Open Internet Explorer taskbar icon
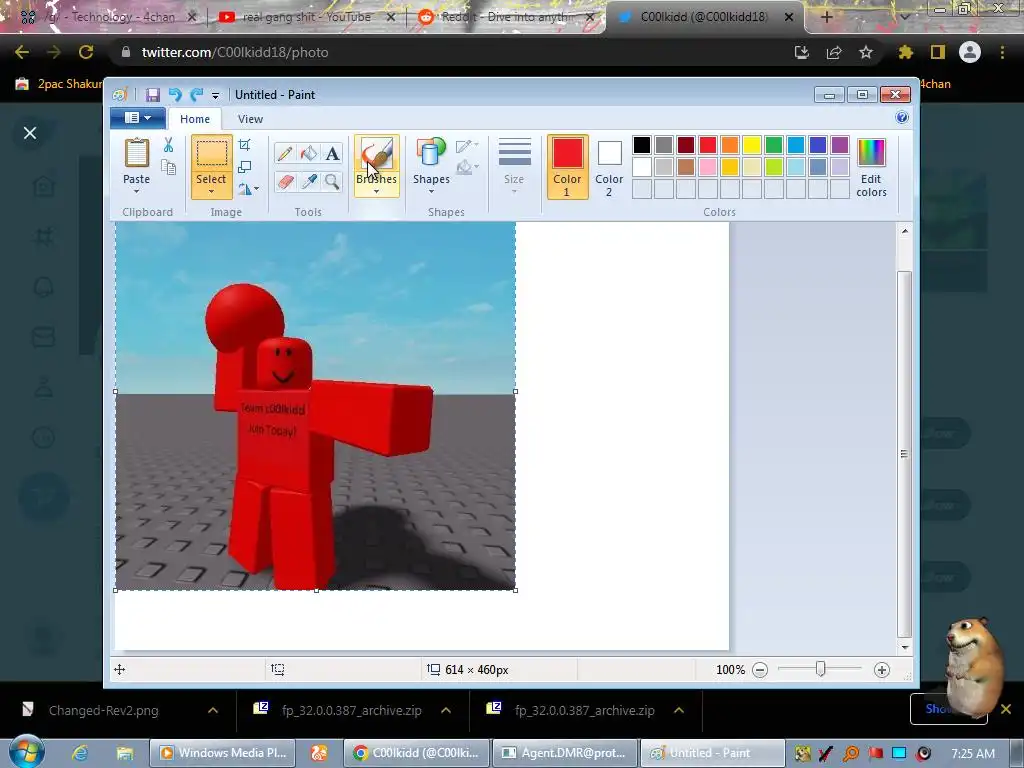The width and height of the screenshot is (1024, 768). pyautogui.click(x=80, y=753)
